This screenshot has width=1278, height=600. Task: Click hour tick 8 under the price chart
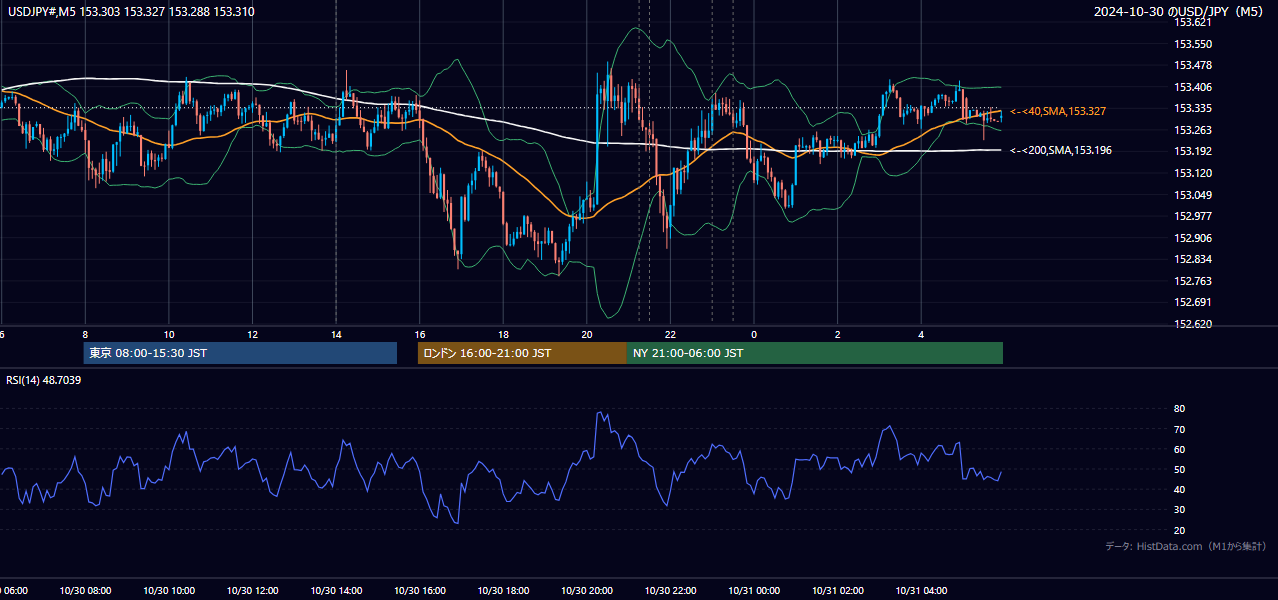(85, 334)
